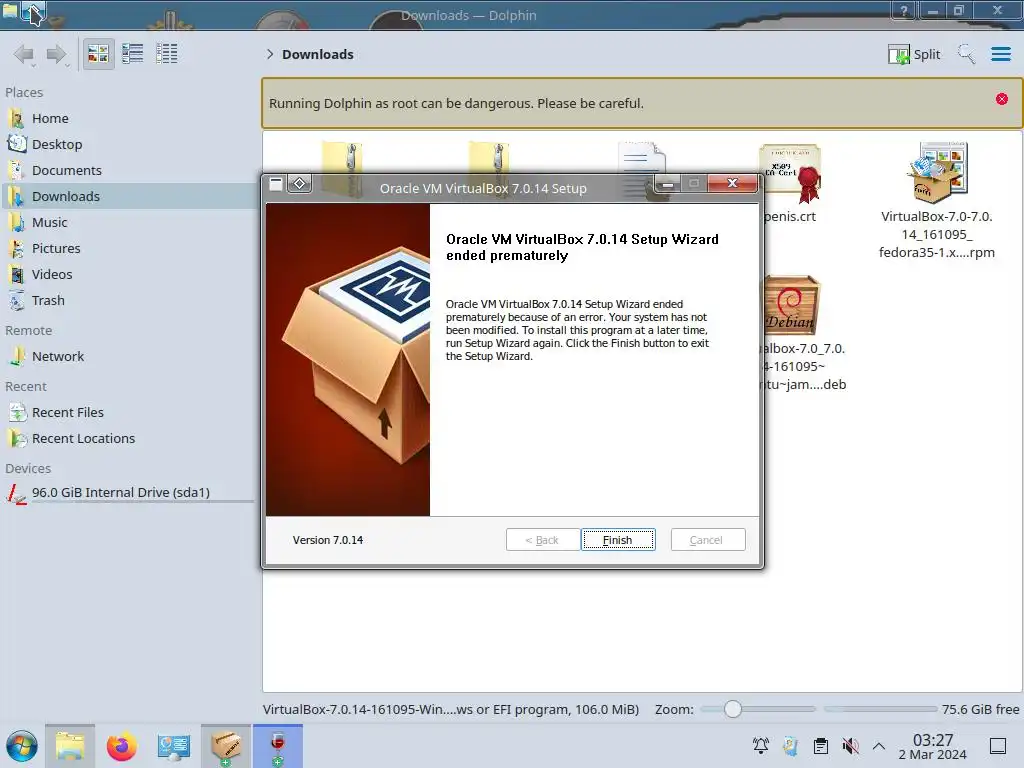Expand hidden system tray icons
This screenshot has height=768, width=1024.
pyautogui.click(x=879, y=745)
